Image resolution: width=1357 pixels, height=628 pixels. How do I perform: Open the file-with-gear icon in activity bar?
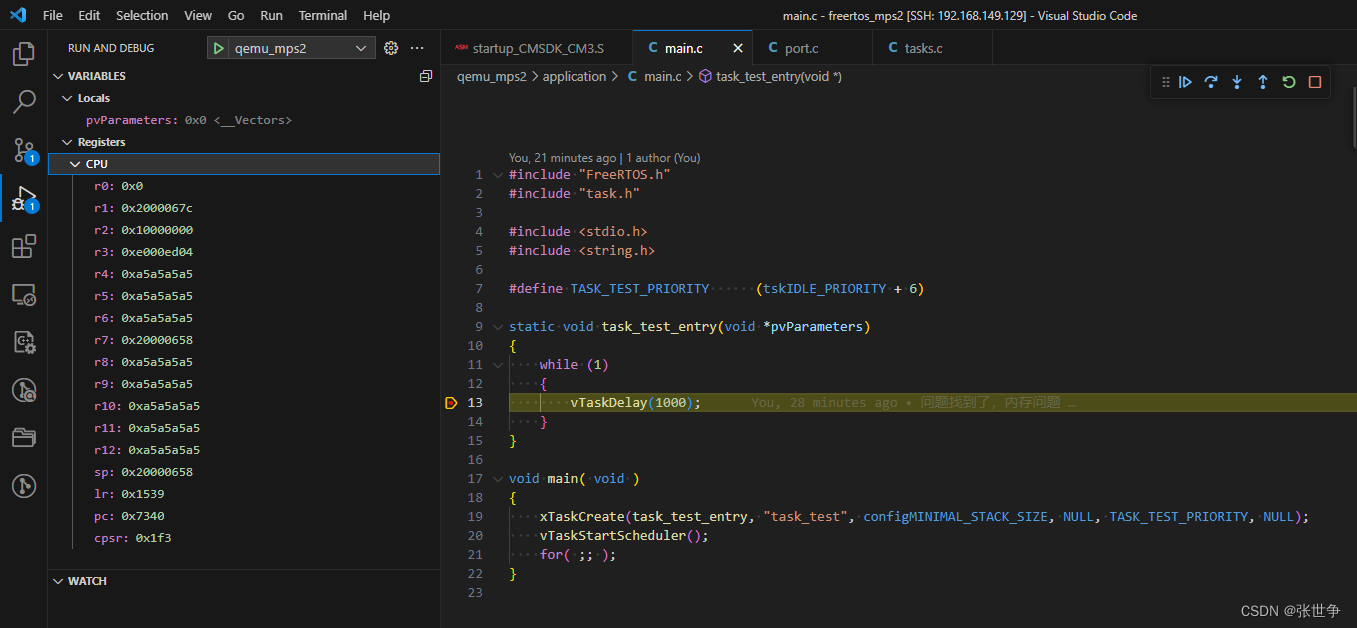[x=24, y=342]
